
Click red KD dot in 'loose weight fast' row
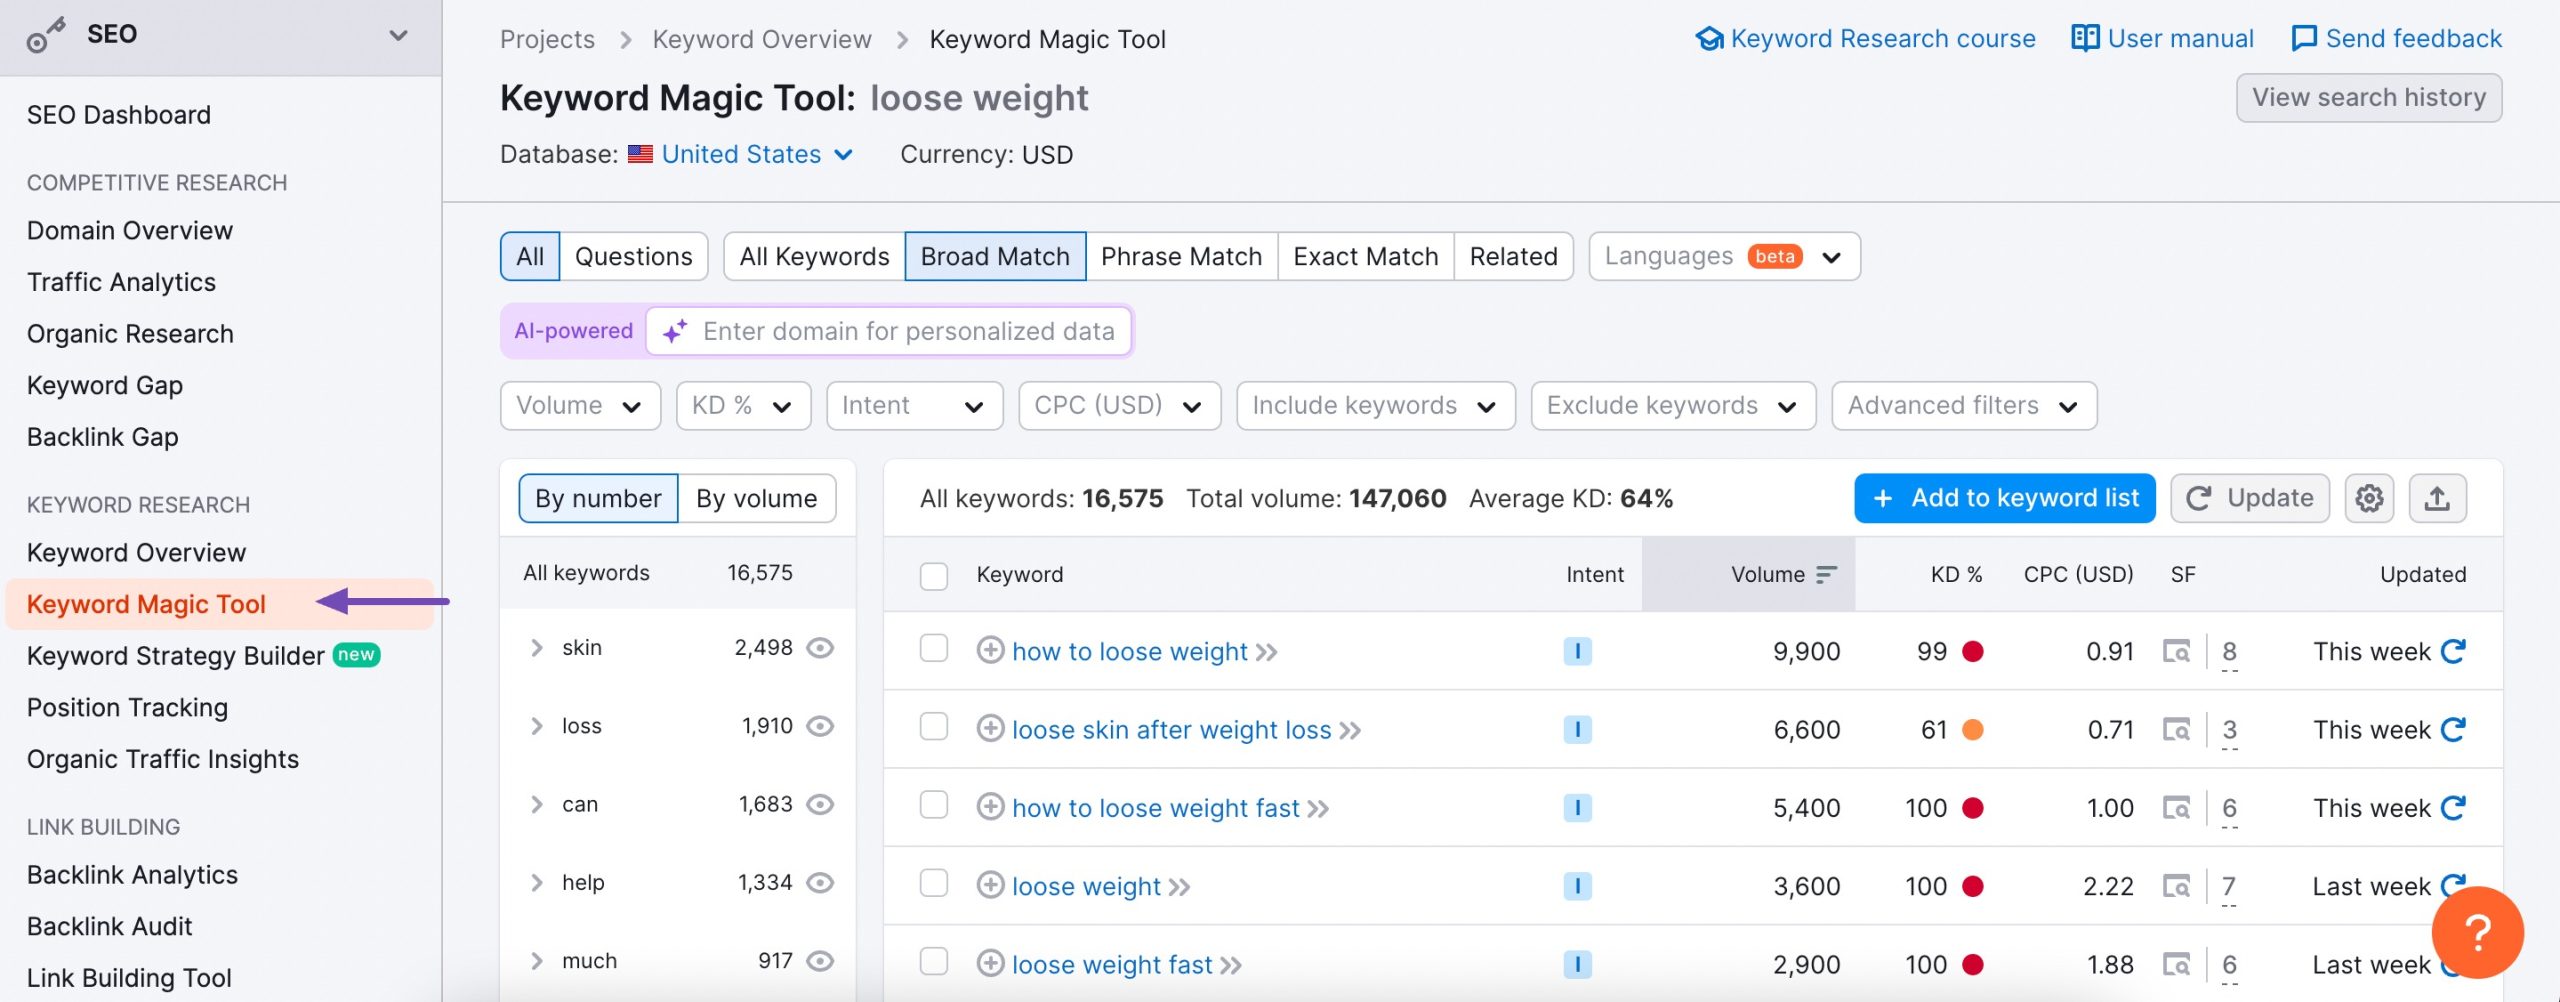pos(1972,964)
